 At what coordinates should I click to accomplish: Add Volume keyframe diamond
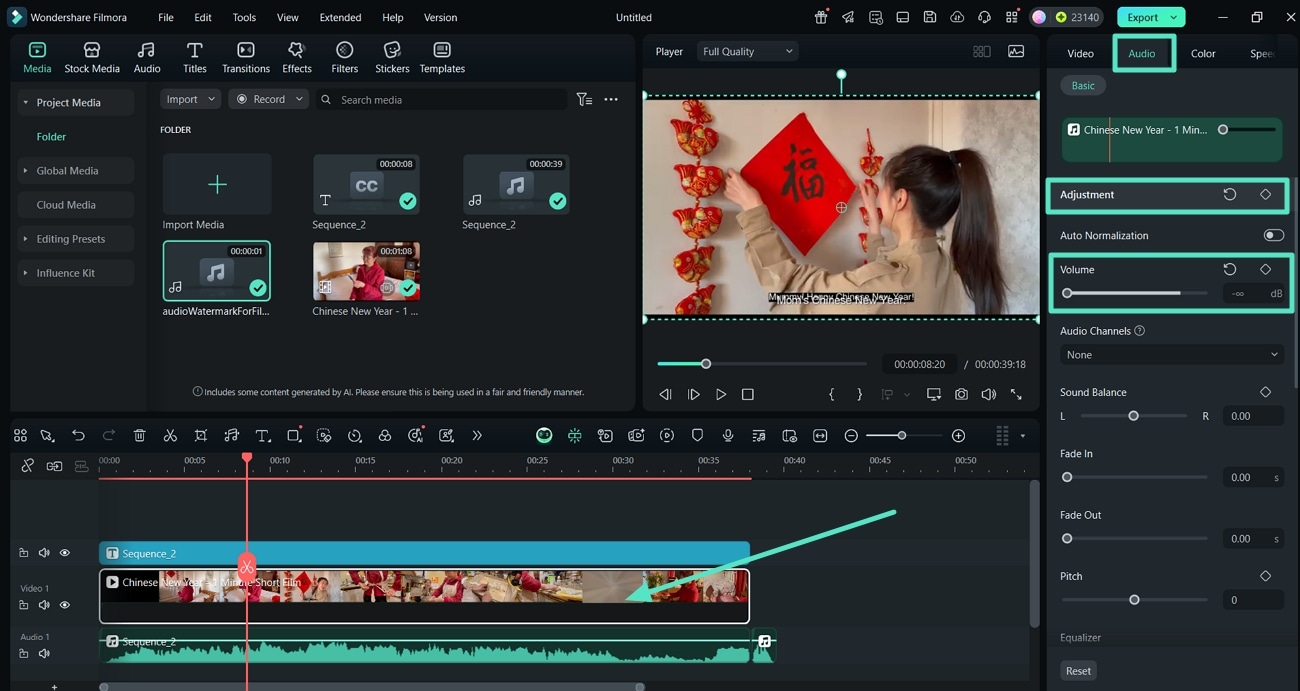[x=1265, y=270]
